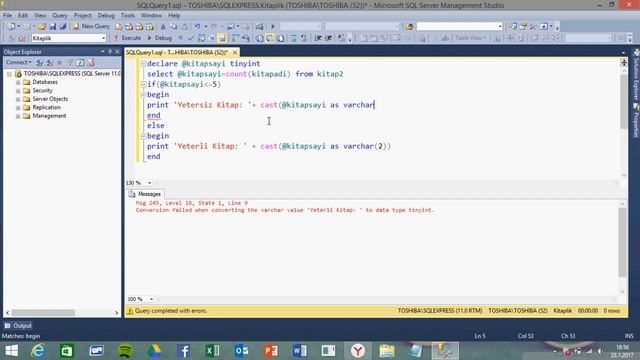Open the Query menu
The image size is (640, 360).
tap(60, 15)
